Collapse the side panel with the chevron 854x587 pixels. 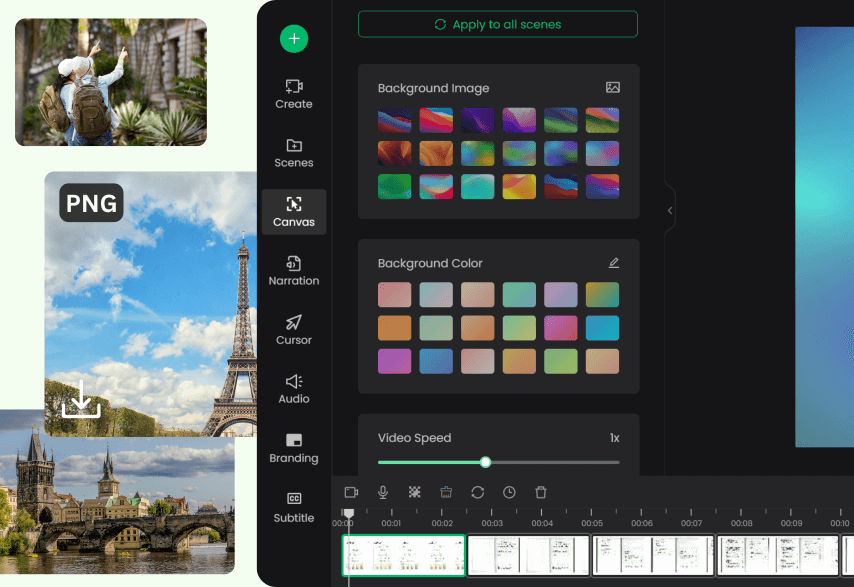pyautogui.click(x=669, y=209)
